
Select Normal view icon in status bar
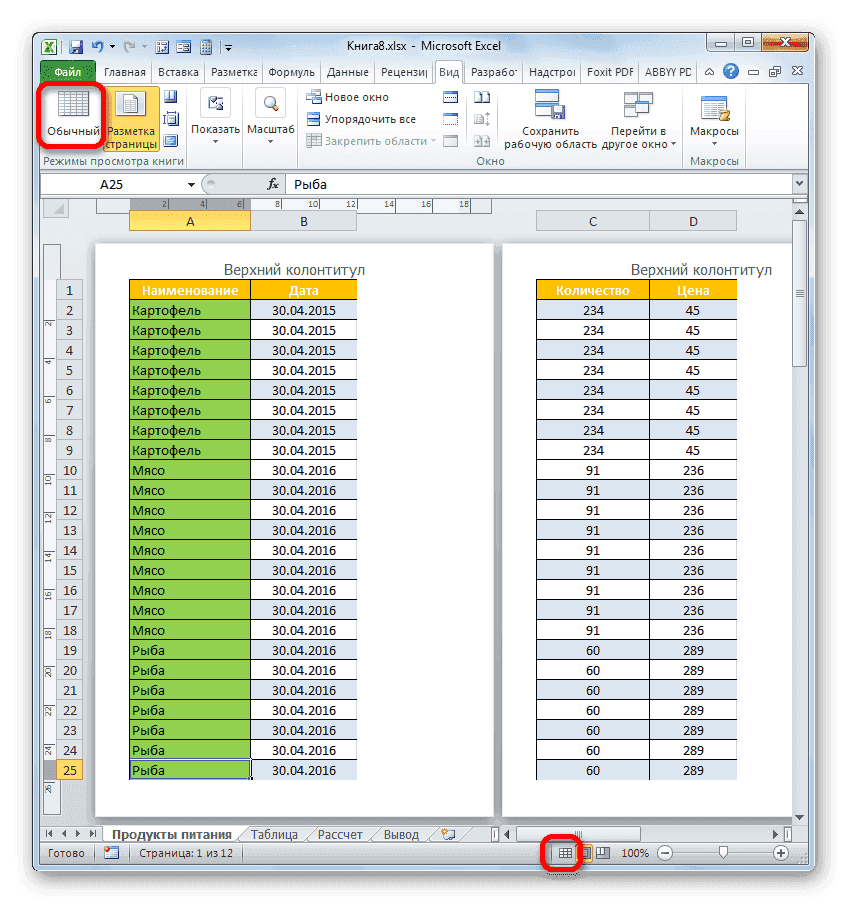tap(565, 852)
